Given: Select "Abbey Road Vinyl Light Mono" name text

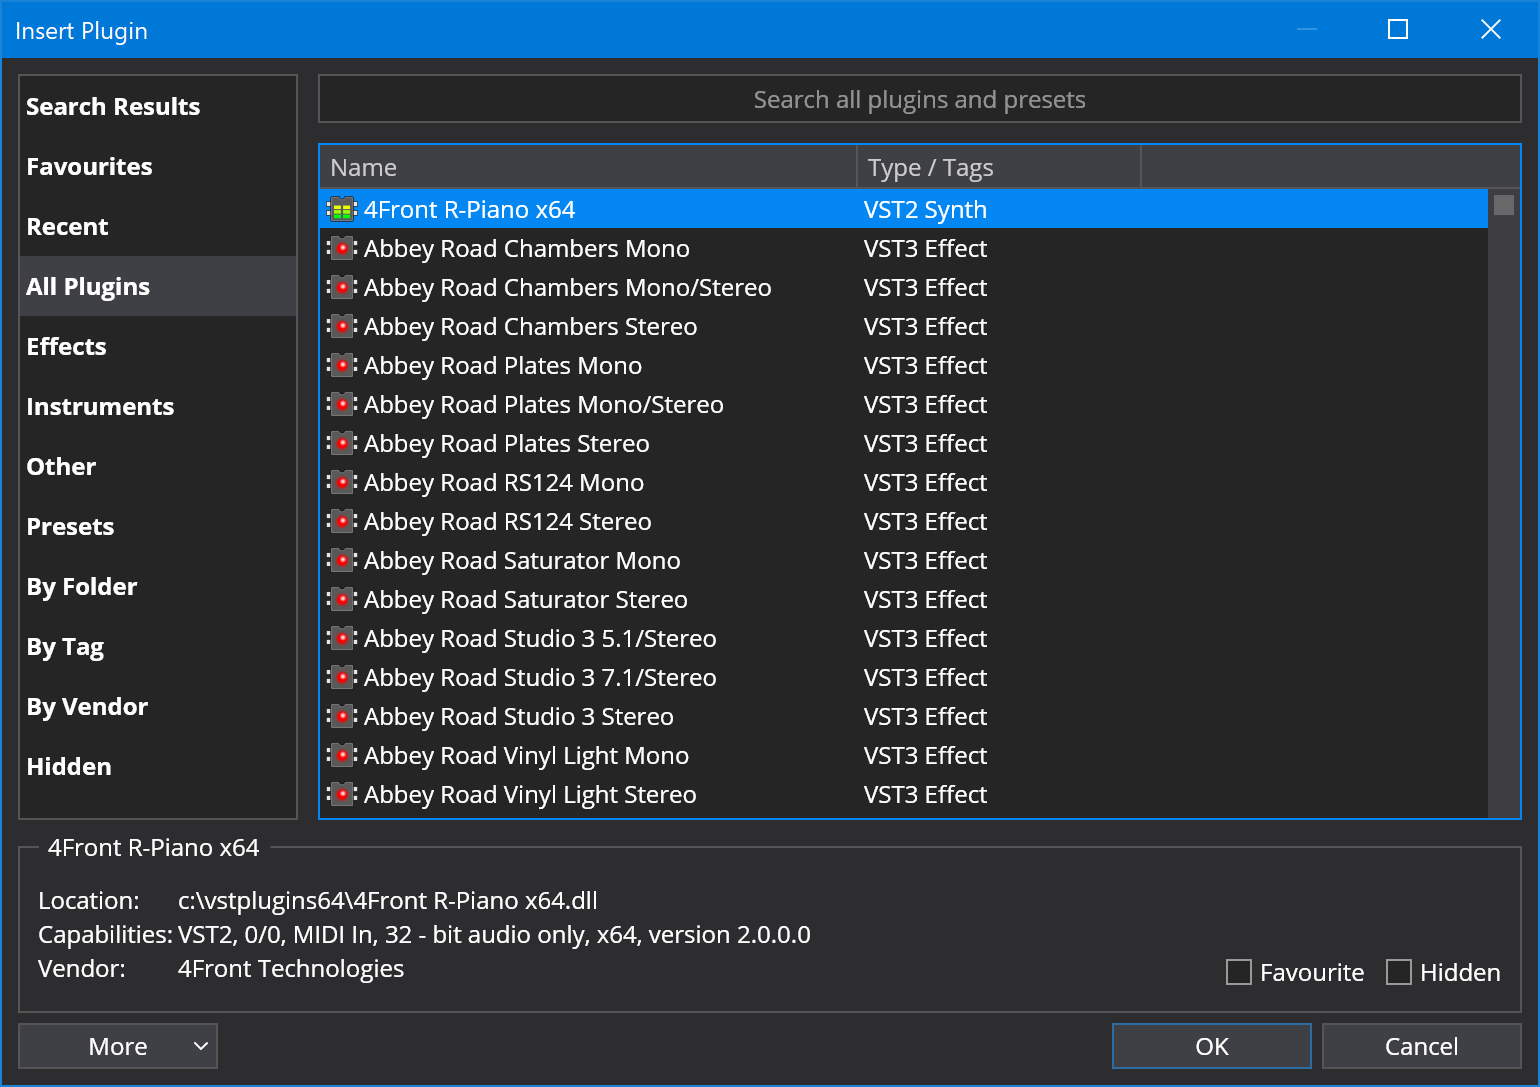Looking at the screenshot, I should (527, 755).
